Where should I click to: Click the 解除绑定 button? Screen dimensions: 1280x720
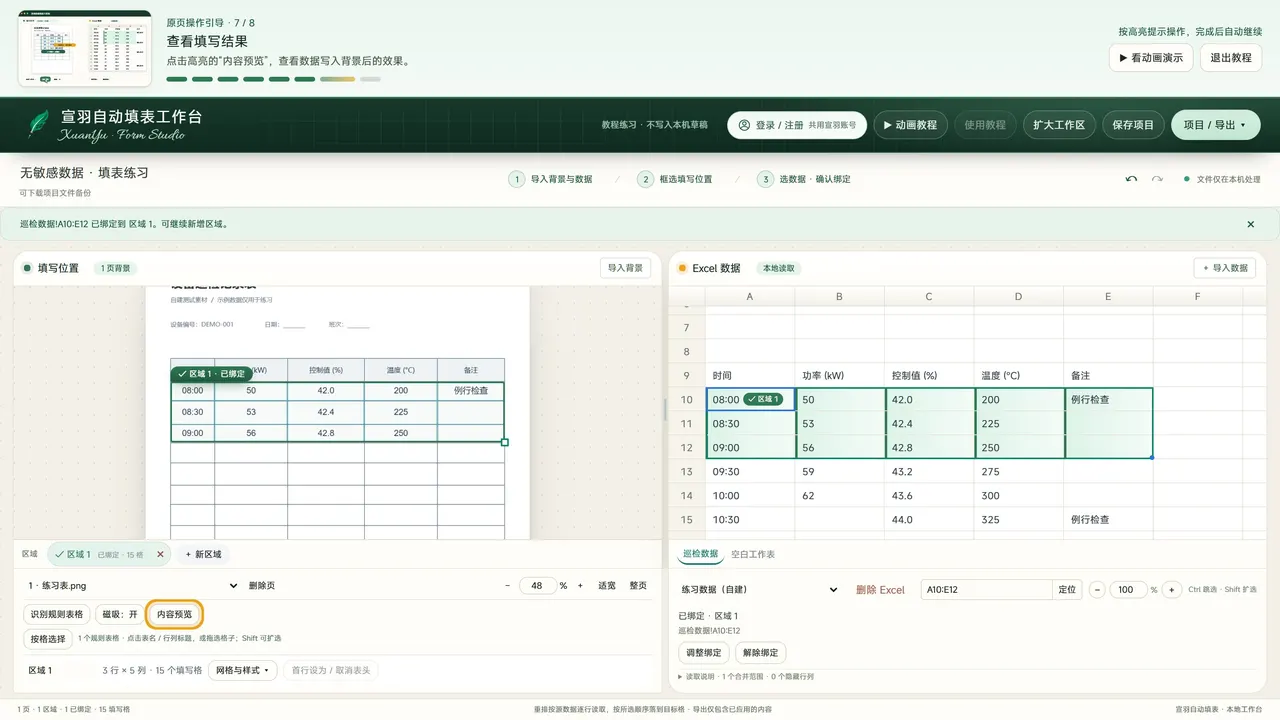tap(761, 653)
